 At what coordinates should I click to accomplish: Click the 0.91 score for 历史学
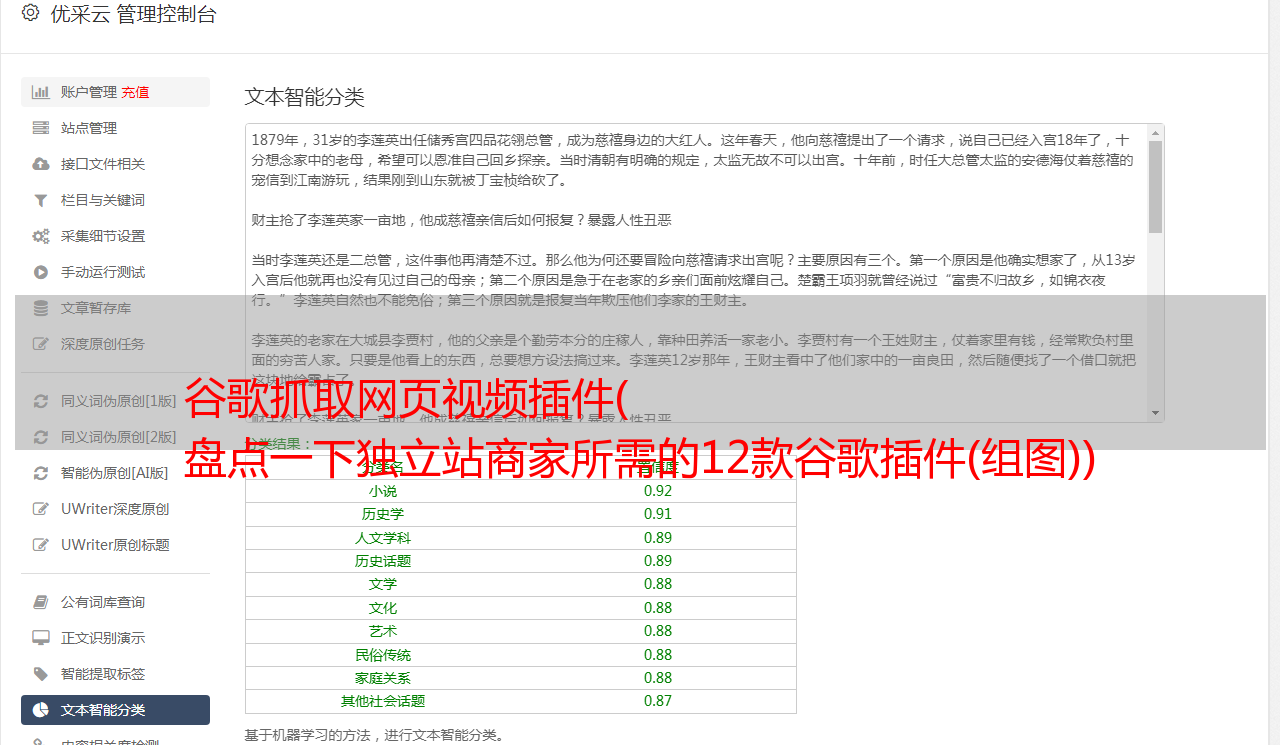coord(658,514)
